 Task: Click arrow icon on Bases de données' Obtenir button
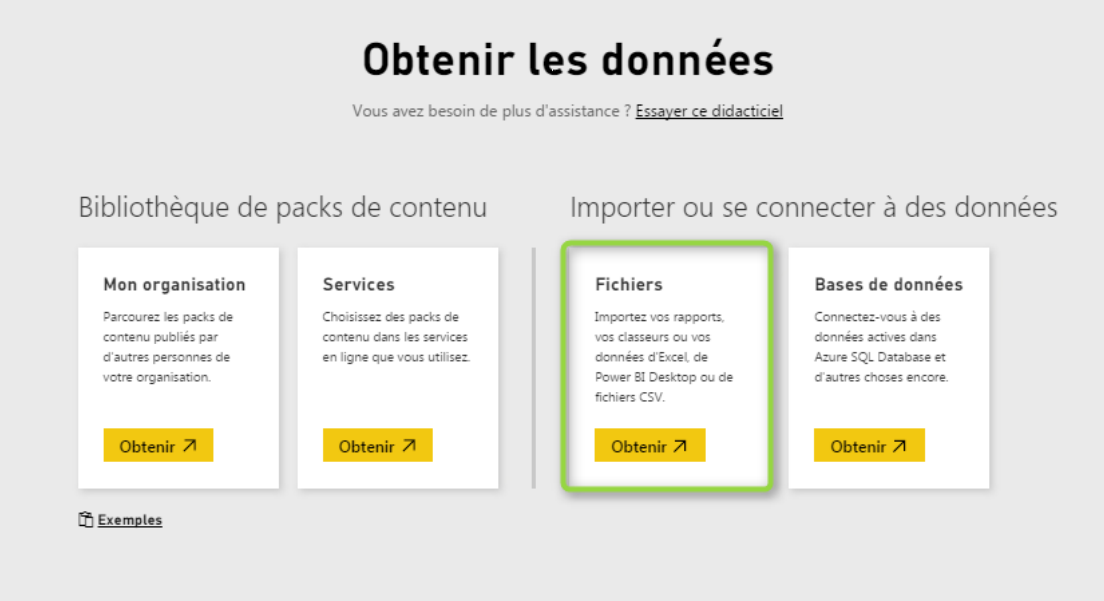(x=900, y=446)
